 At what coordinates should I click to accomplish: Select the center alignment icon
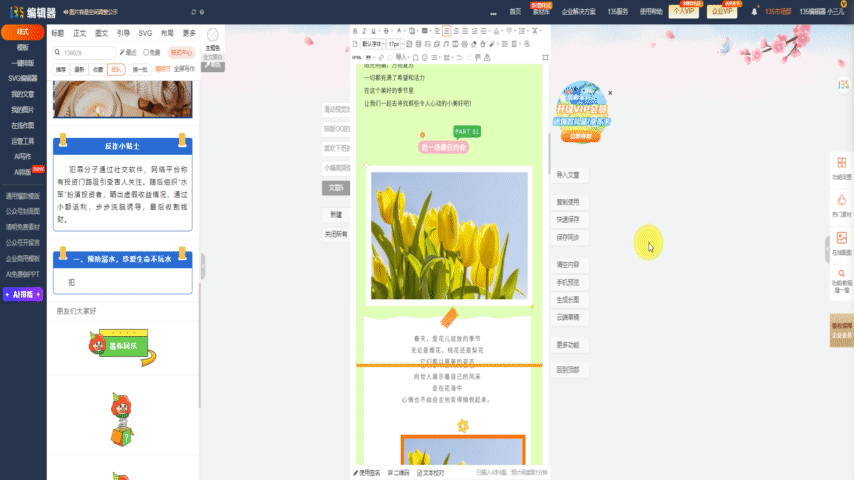coord(447,31)
